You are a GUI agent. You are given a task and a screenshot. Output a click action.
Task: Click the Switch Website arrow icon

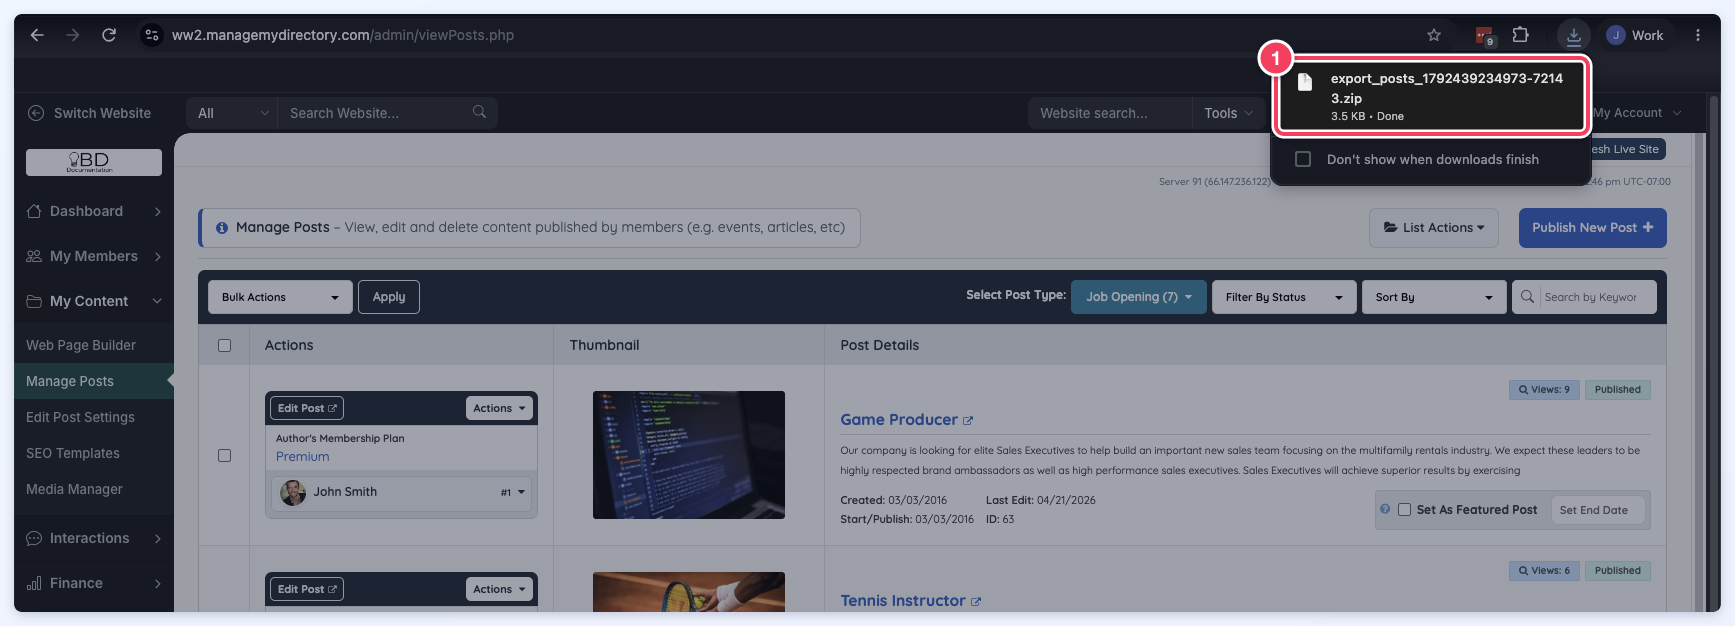coord(36,113)
